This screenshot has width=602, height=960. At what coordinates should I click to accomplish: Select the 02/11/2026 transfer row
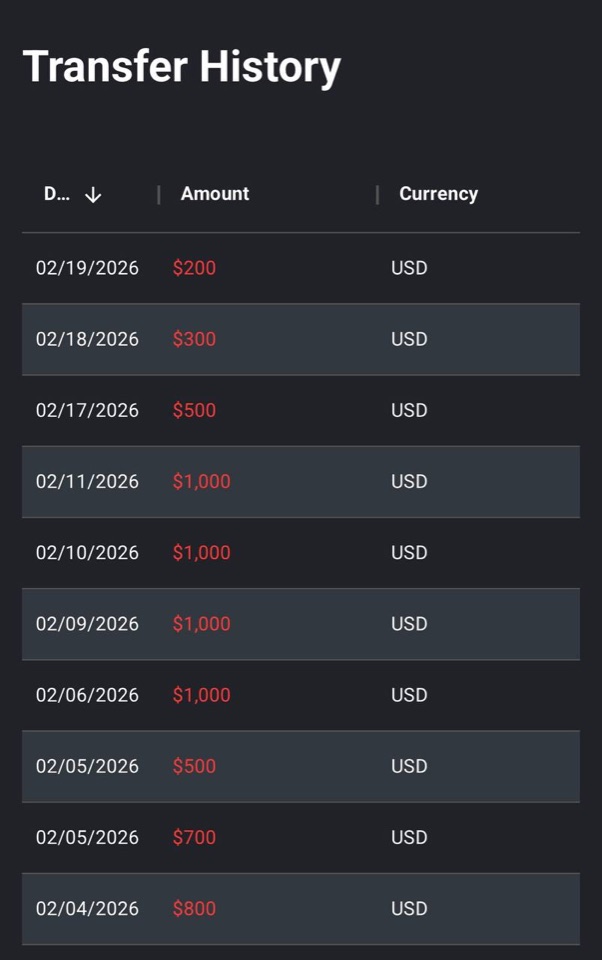301,482
